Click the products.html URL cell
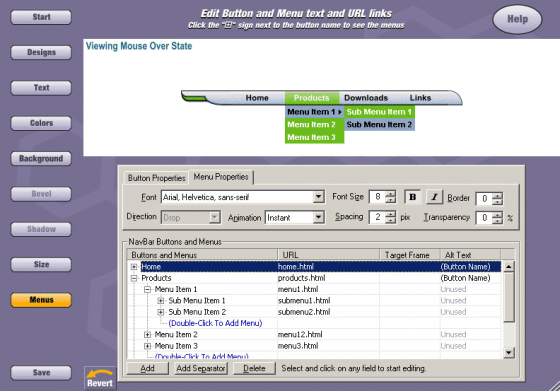 tap(328, 278)
